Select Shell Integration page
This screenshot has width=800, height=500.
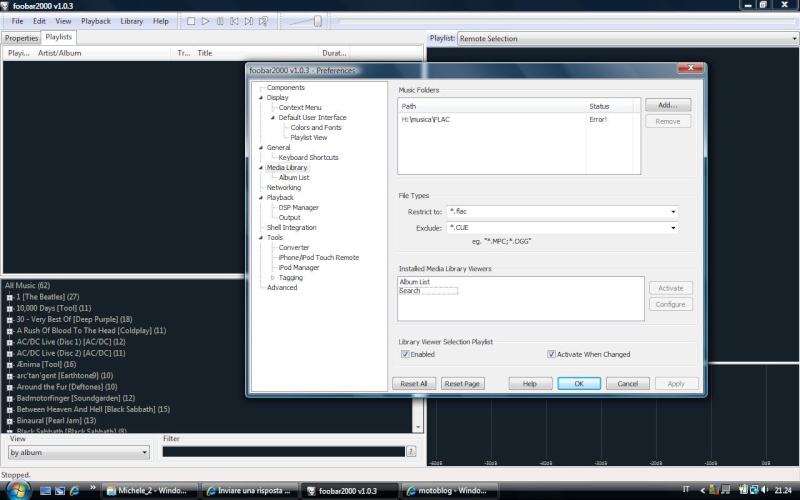[291, 228]
